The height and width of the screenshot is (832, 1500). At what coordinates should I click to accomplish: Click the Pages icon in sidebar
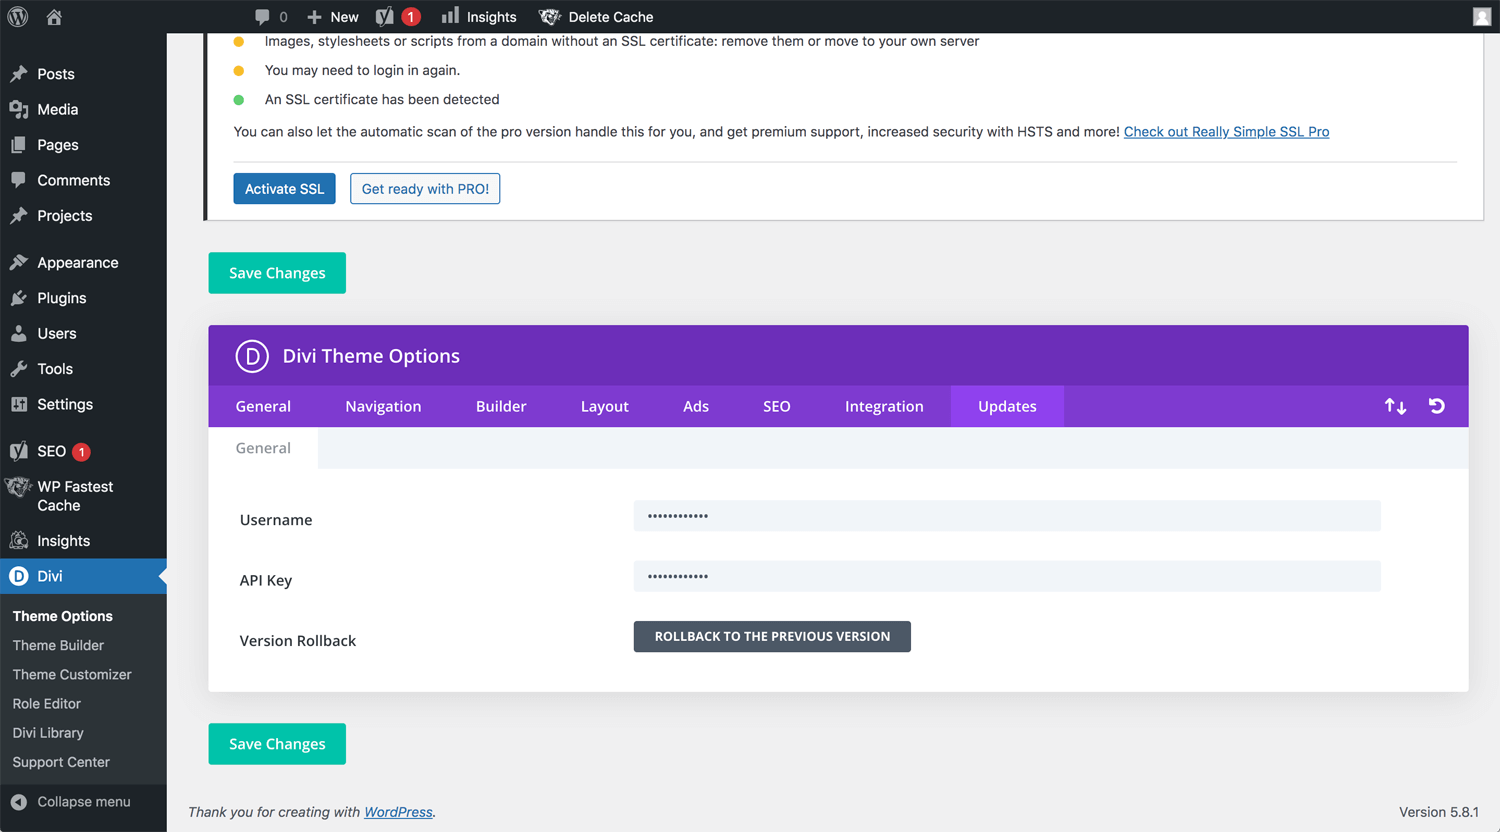[19, 145]
